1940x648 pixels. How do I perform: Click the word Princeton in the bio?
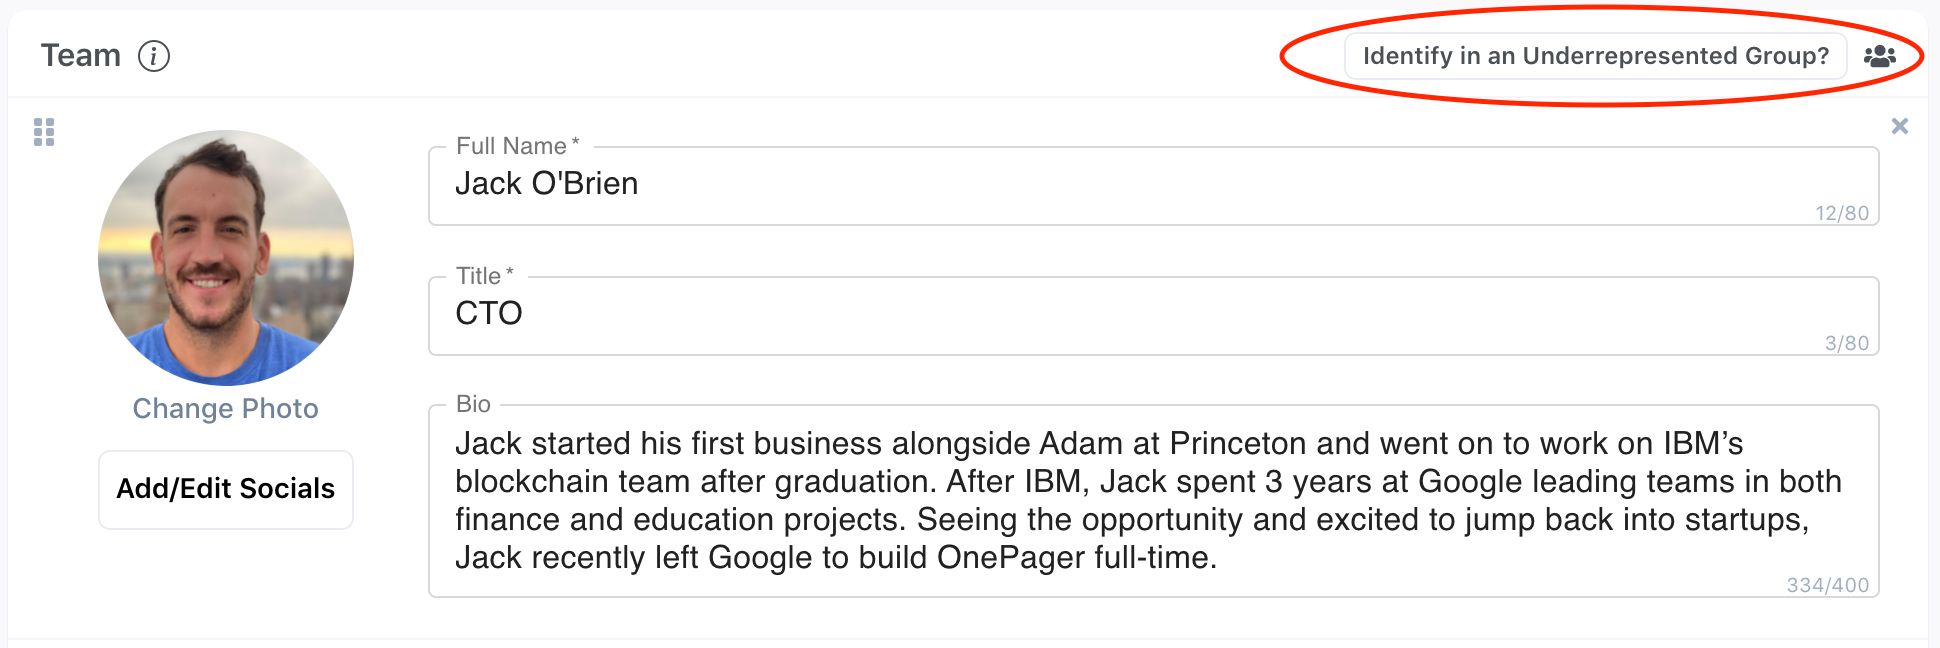pos(1238,443)
